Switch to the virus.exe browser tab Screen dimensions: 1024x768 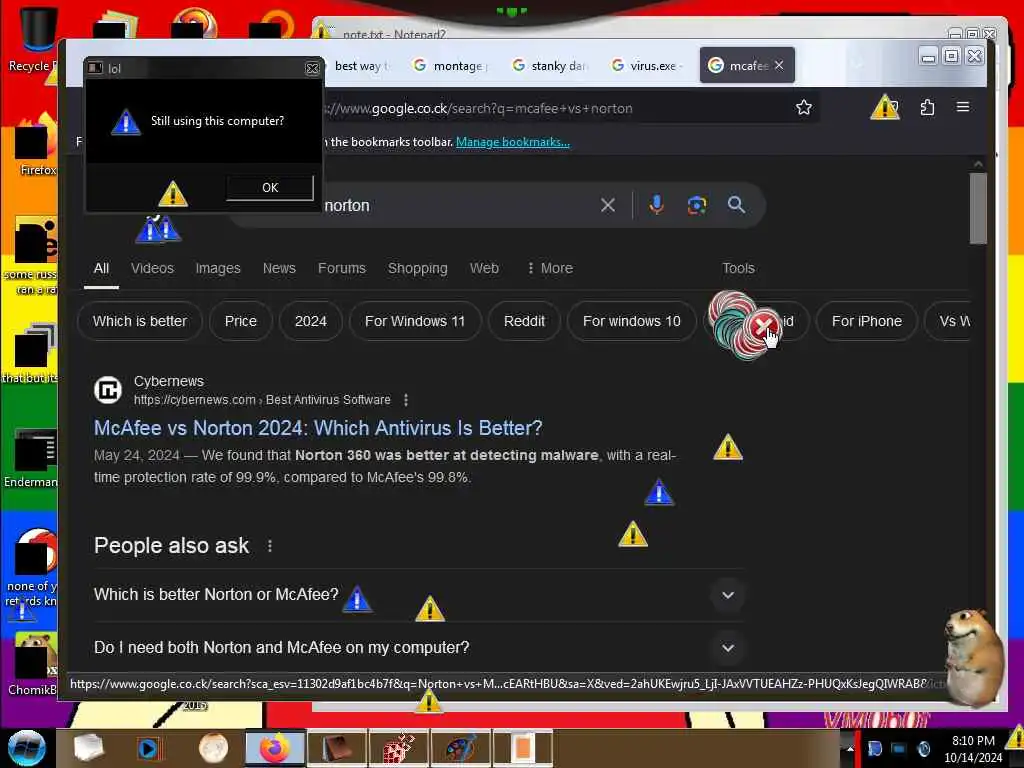click(648, 66)
